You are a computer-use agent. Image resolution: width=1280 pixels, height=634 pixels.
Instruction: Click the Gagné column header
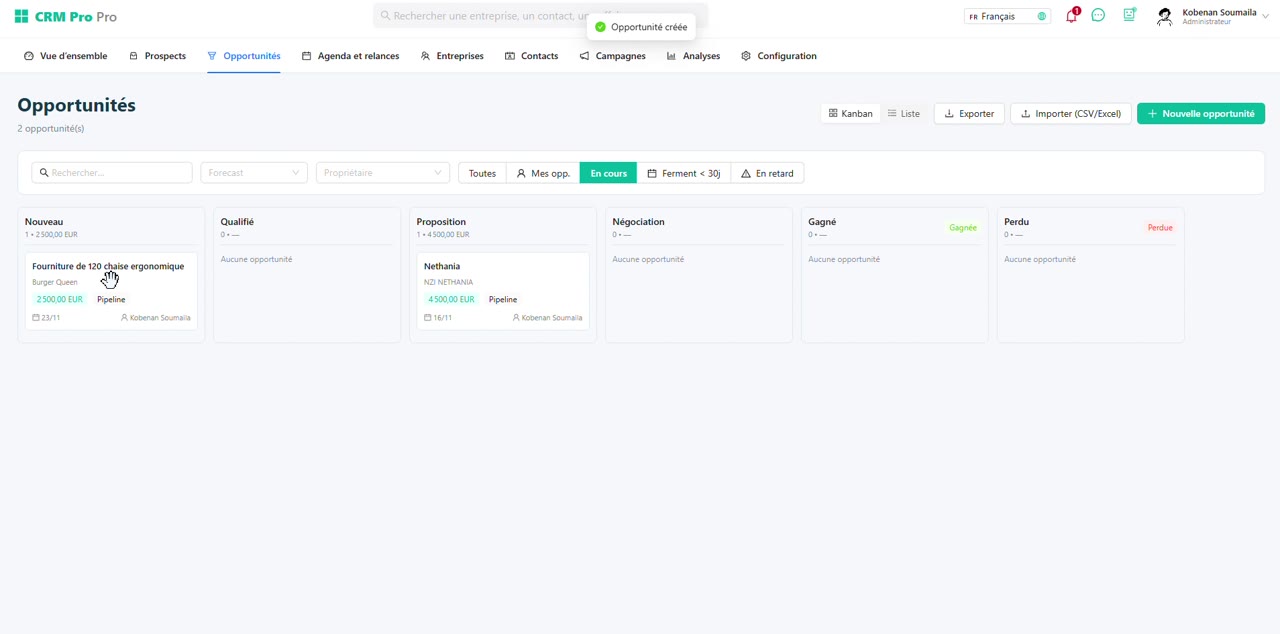point(822,222)
